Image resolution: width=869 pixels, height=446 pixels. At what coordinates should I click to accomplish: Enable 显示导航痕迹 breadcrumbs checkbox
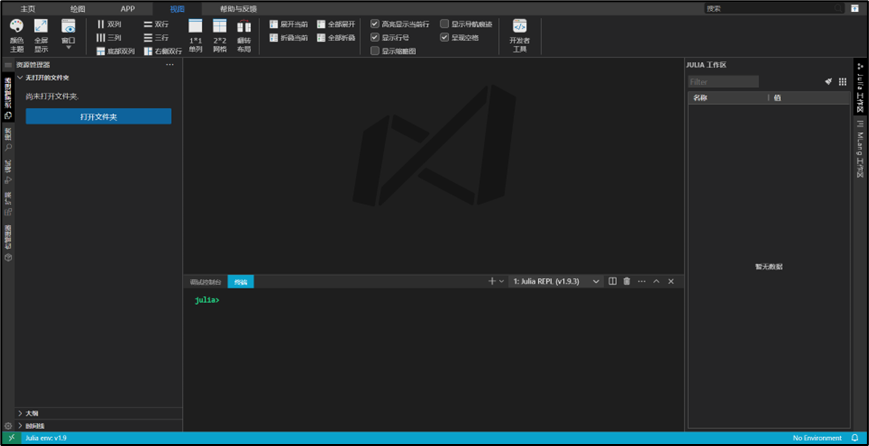(x=444, y=24)
